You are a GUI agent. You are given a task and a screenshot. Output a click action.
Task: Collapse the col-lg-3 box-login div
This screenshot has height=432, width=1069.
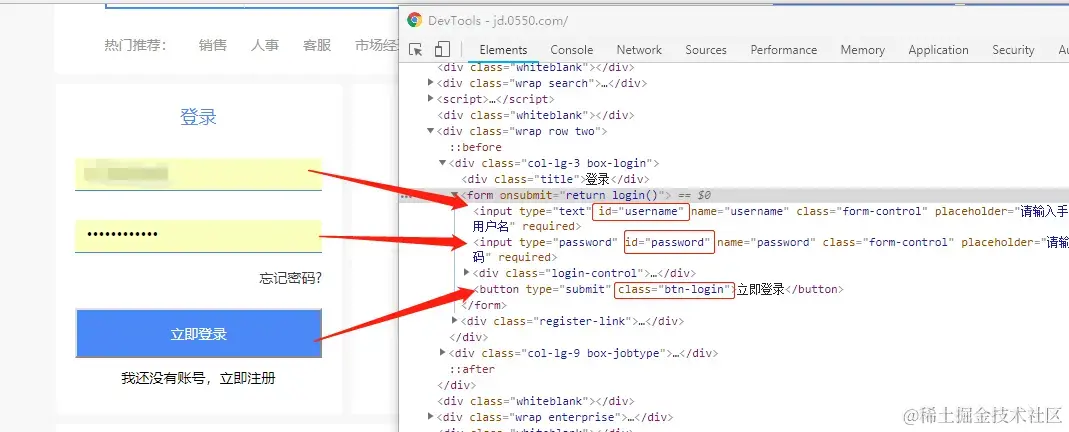[442, 163]
